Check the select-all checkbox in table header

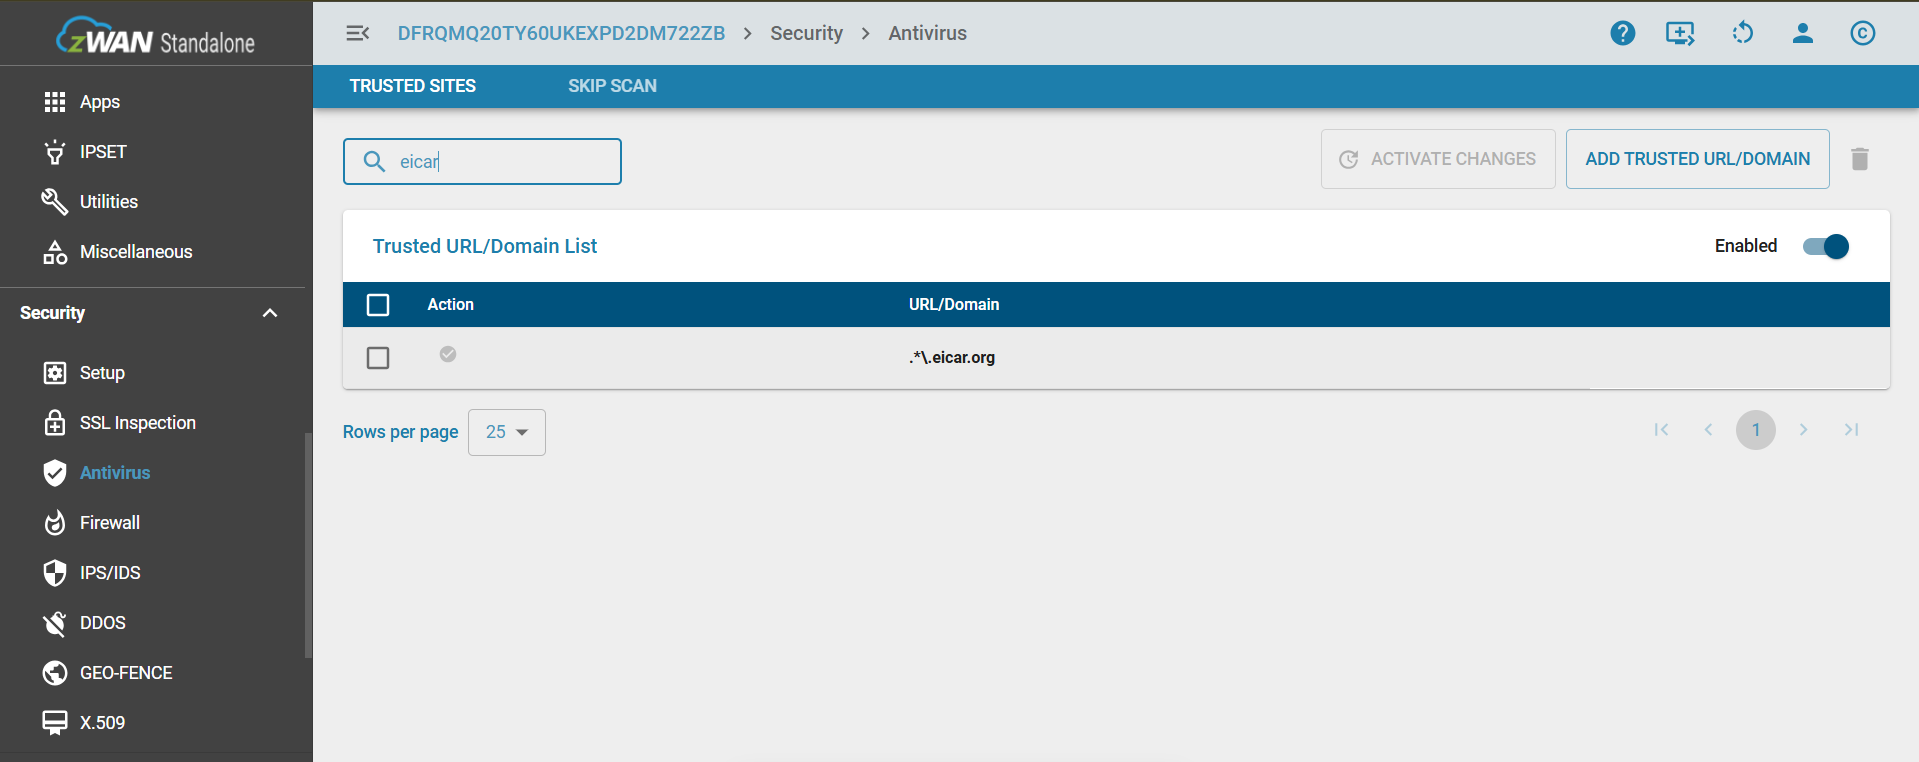click(378, 305)
